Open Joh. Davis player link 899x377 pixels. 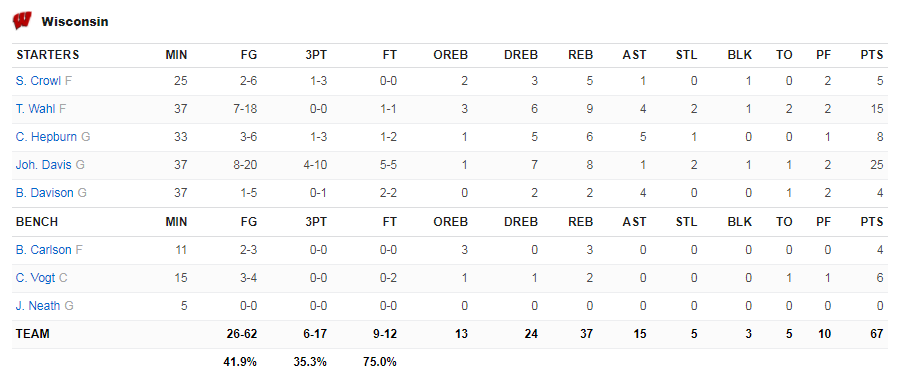coord(44,165)
